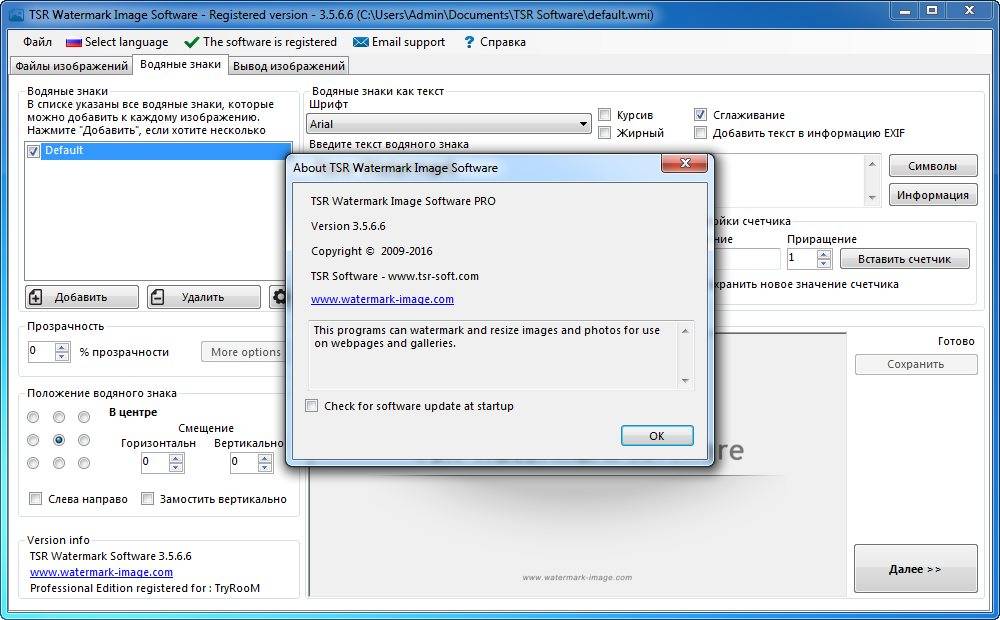Click the Горизонтальн offset input field
This screenshot has height=620, width=1000.
tap(155, 462)
